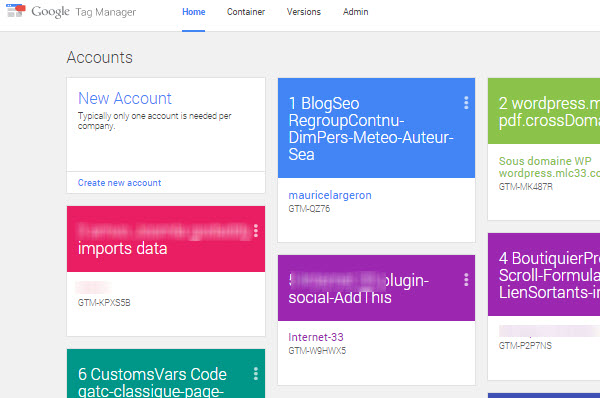Select the 6 CustomsVars Code account title

pyautogui.click(x=152, y=383)
